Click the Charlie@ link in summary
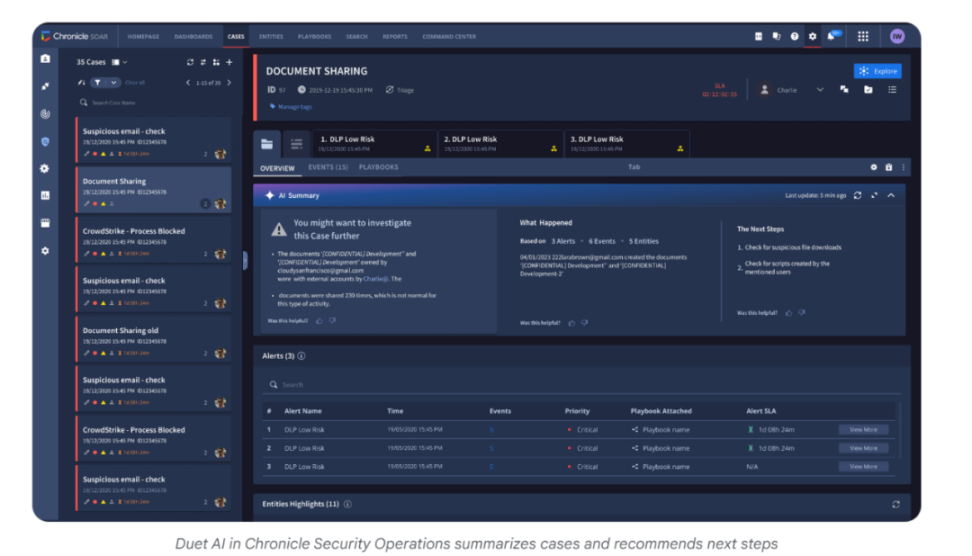Image resolution: width=972 pixels, height=556 pixels. click(x=376, y=279)
